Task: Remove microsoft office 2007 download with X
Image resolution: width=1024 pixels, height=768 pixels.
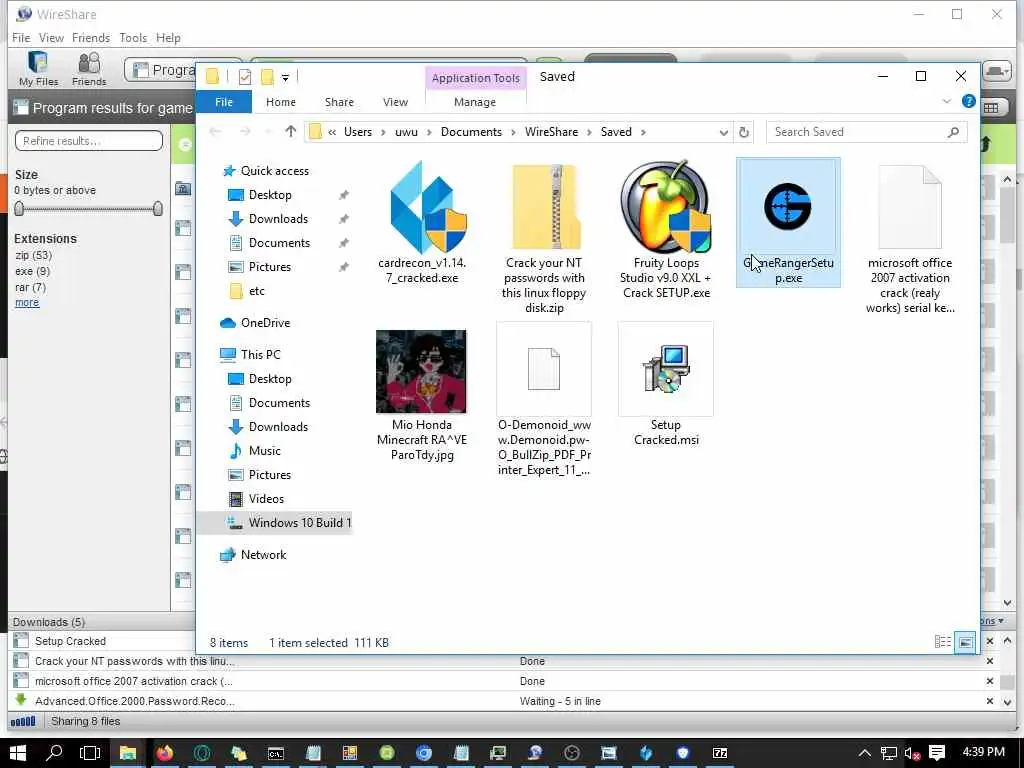Action: point(989,680)
